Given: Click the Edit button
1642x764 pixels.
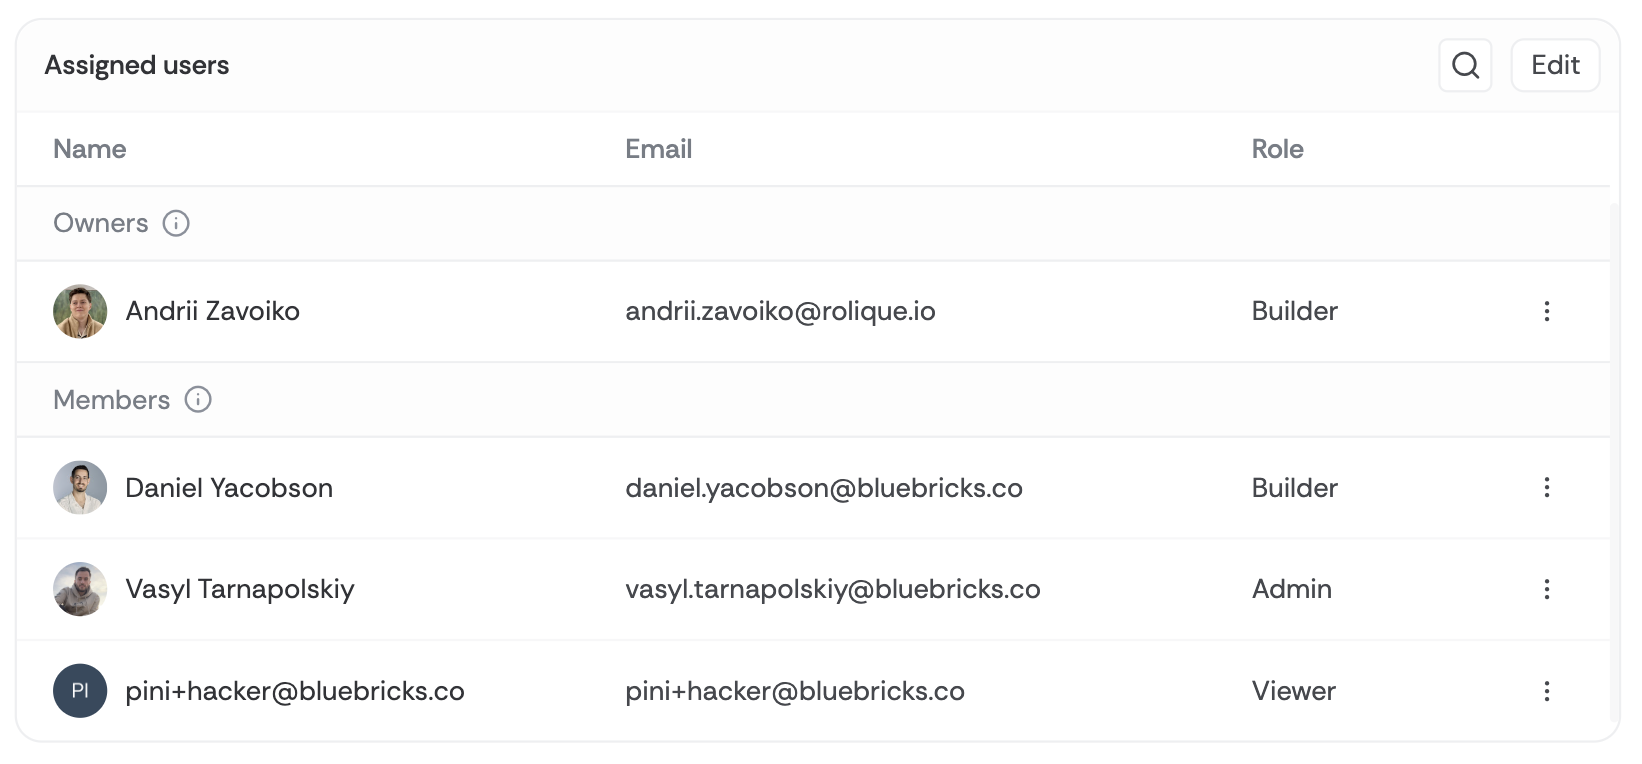Looking at the screenshot, I should pyautogui.click(x=1555, y=66).
